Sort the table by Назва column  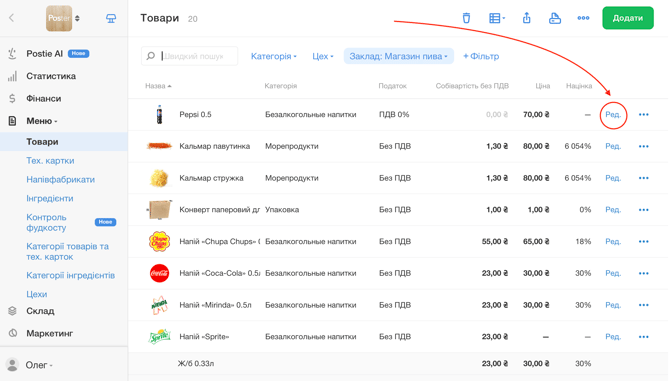(158, 86)
